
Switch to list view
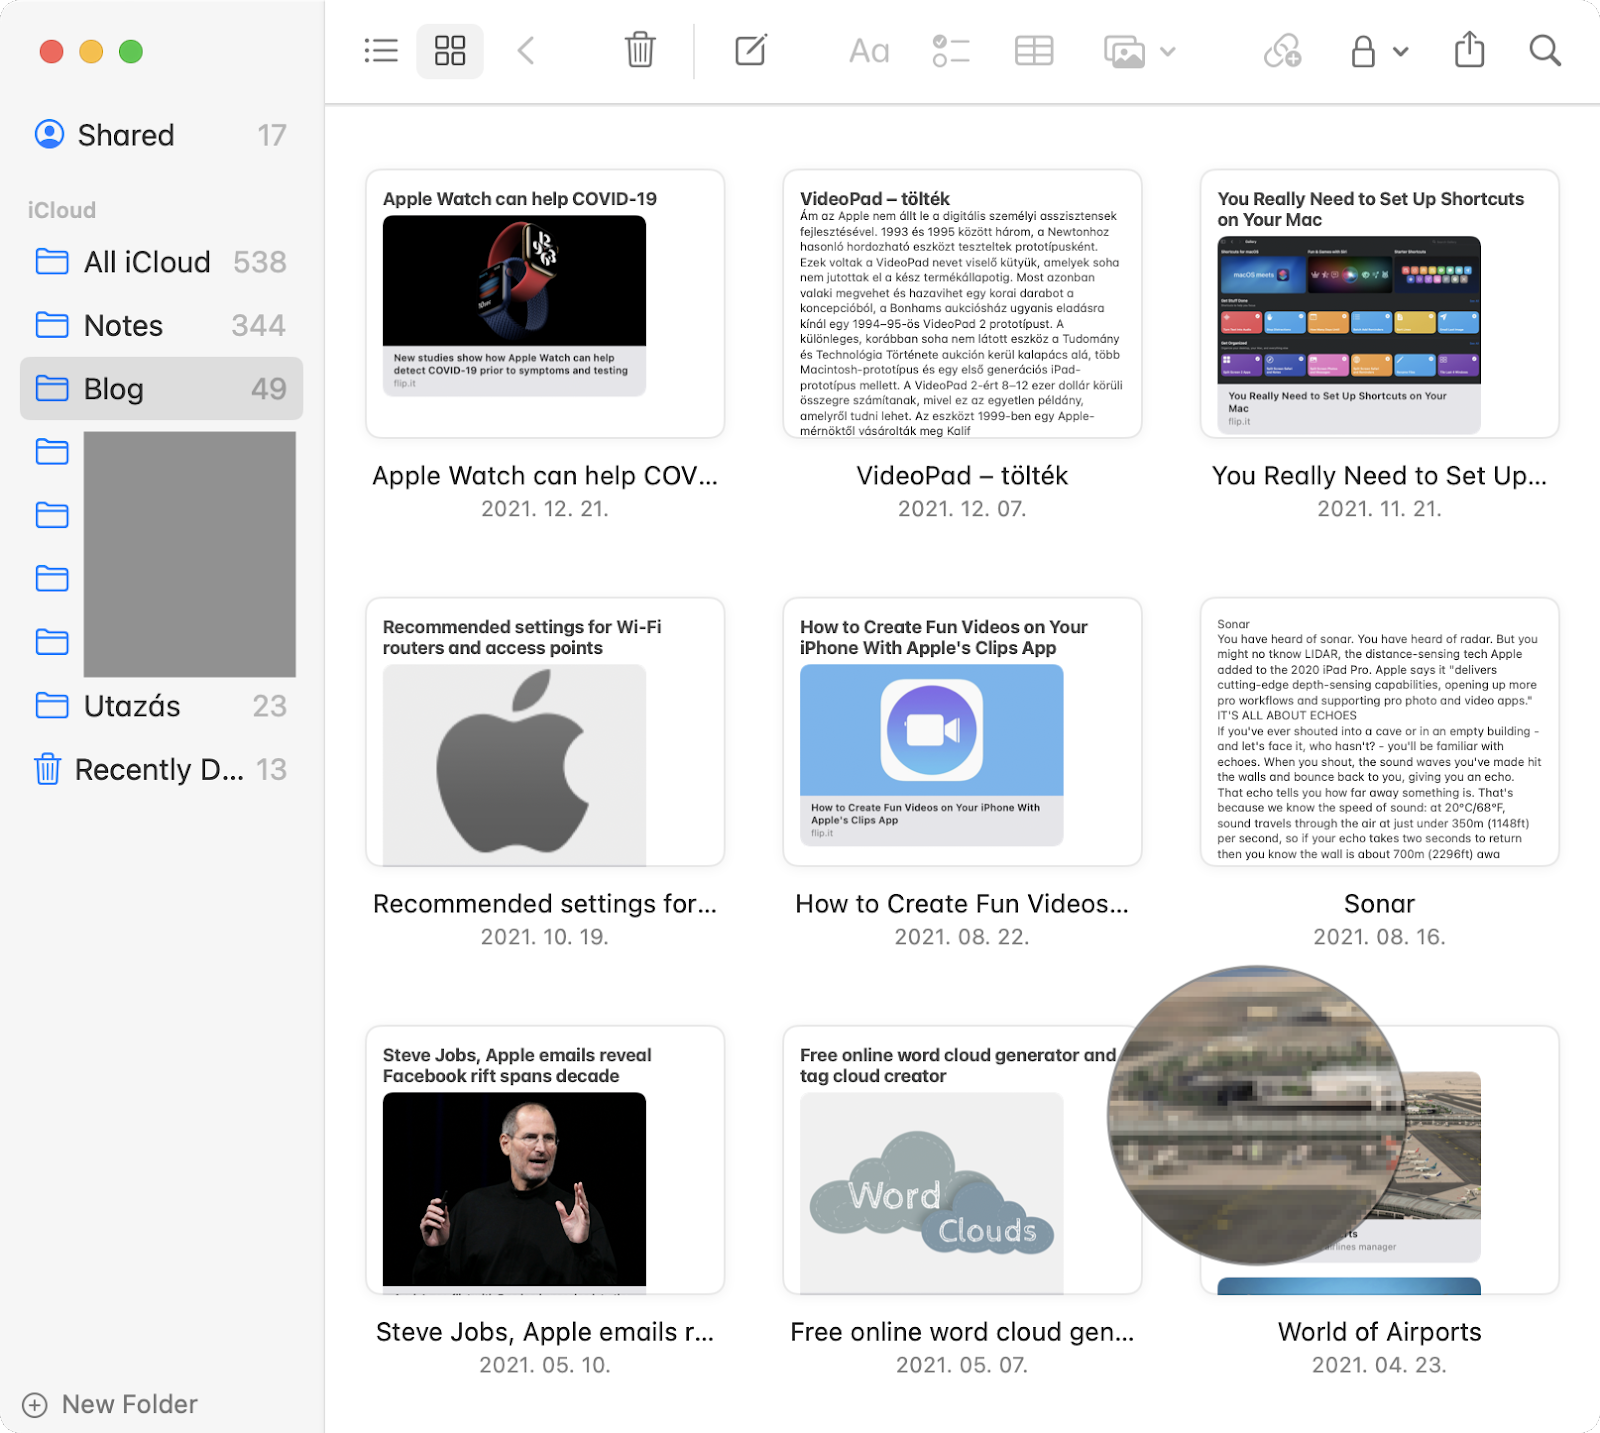tap(381, 51)
